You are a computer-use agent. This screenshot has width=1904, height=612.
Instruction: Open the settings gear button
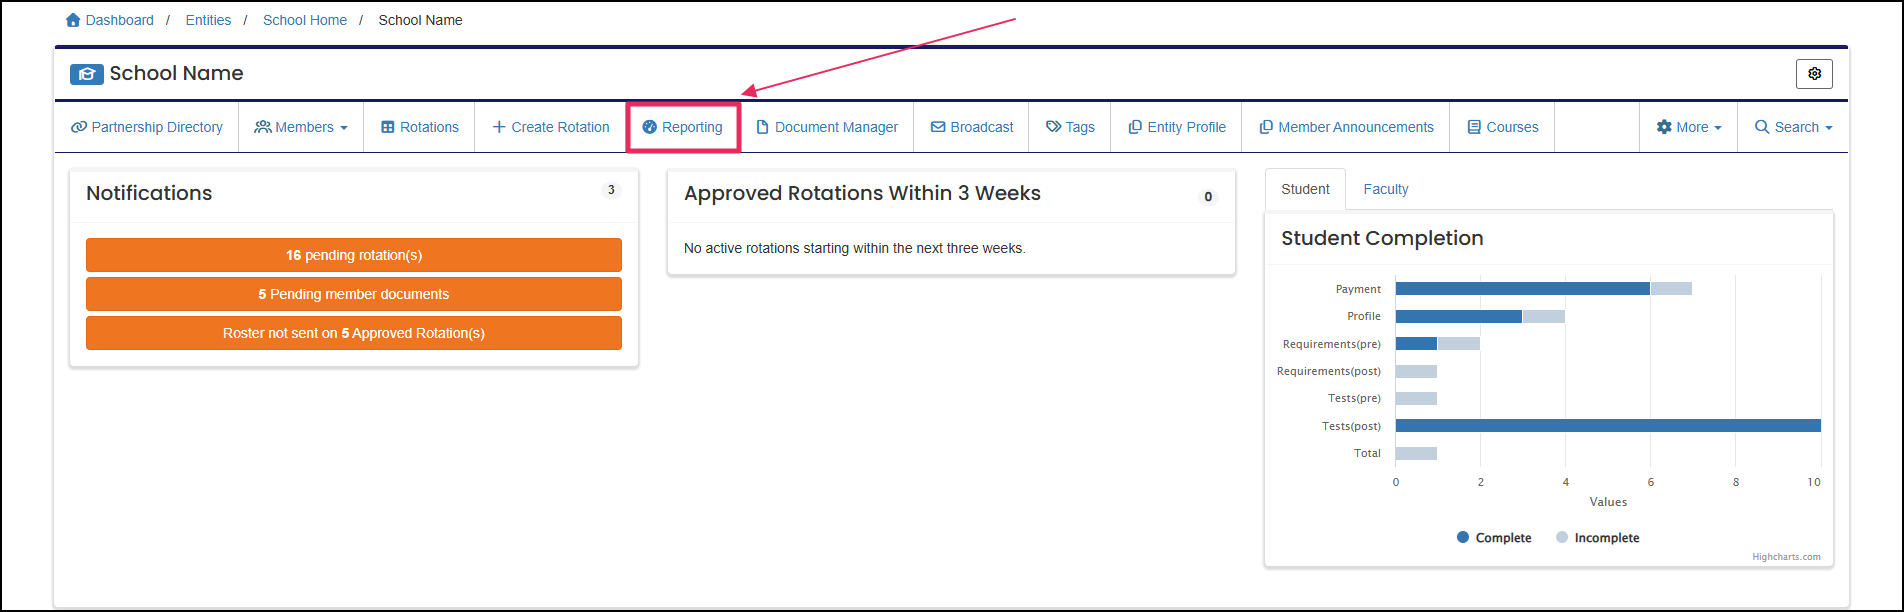(1814, 74)
